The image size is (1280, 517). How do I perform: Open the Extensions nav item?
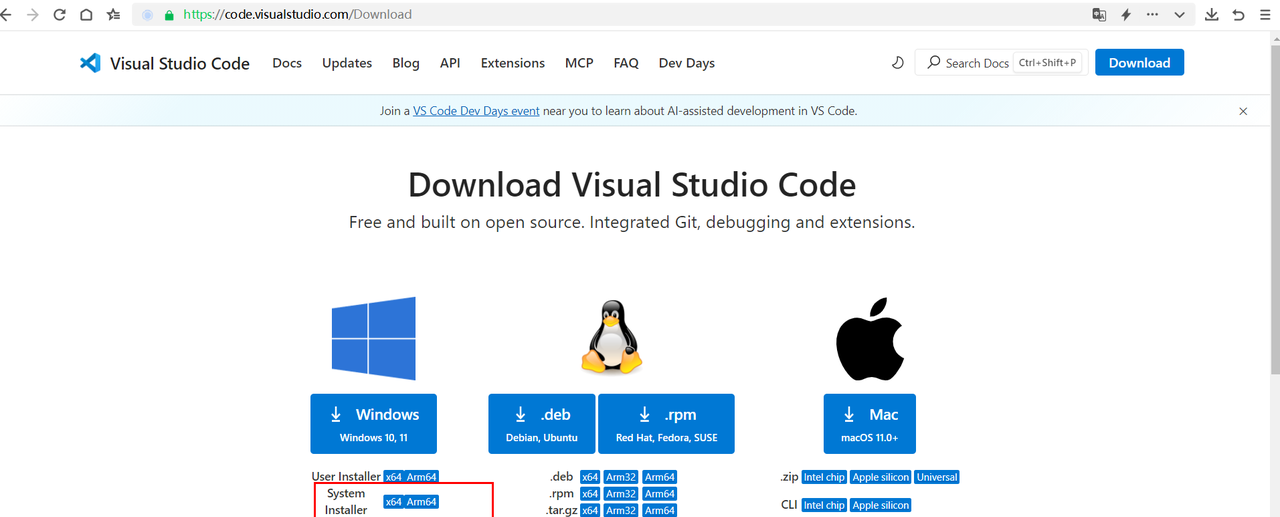[513, 63]
